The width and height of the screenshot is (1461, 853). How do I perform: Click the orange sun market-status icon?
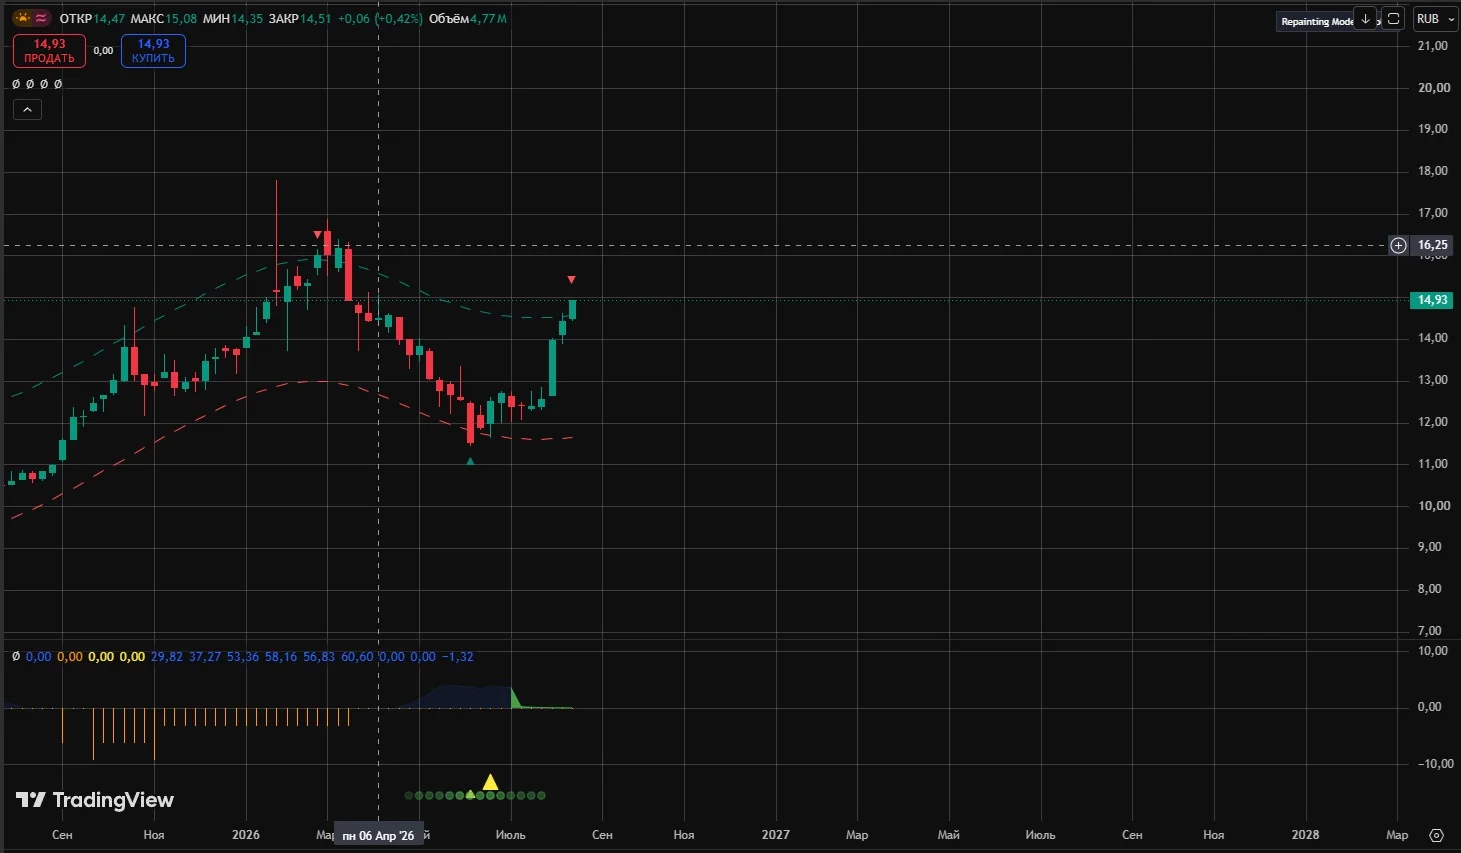coord(21,18)
